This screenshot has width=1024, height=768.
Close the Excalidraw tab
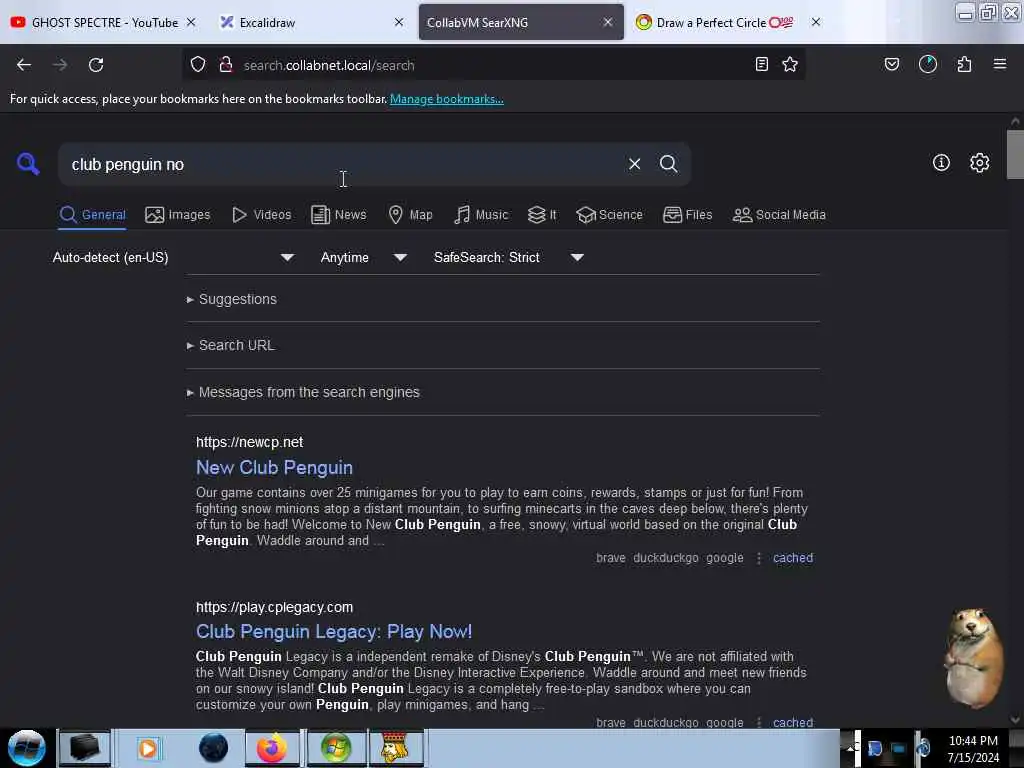pyautogui.click(x=399, y=22)
